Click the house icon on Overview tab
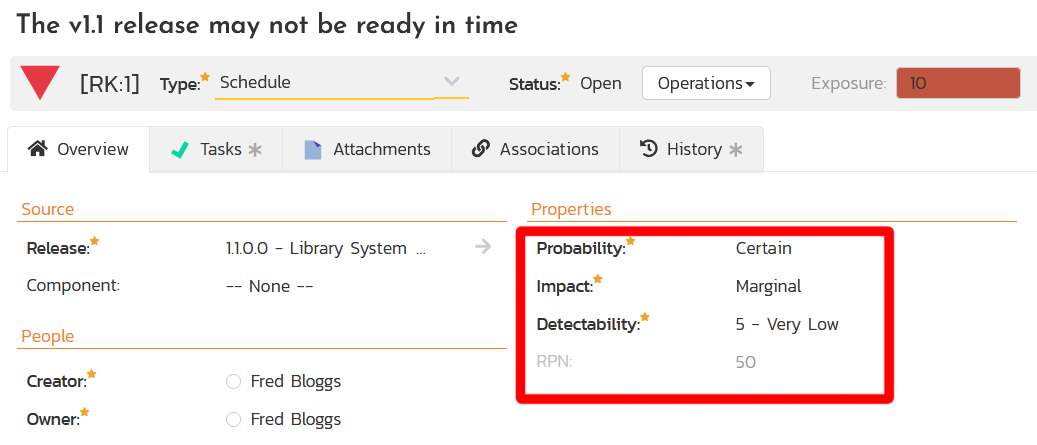 tap(38, 149)
